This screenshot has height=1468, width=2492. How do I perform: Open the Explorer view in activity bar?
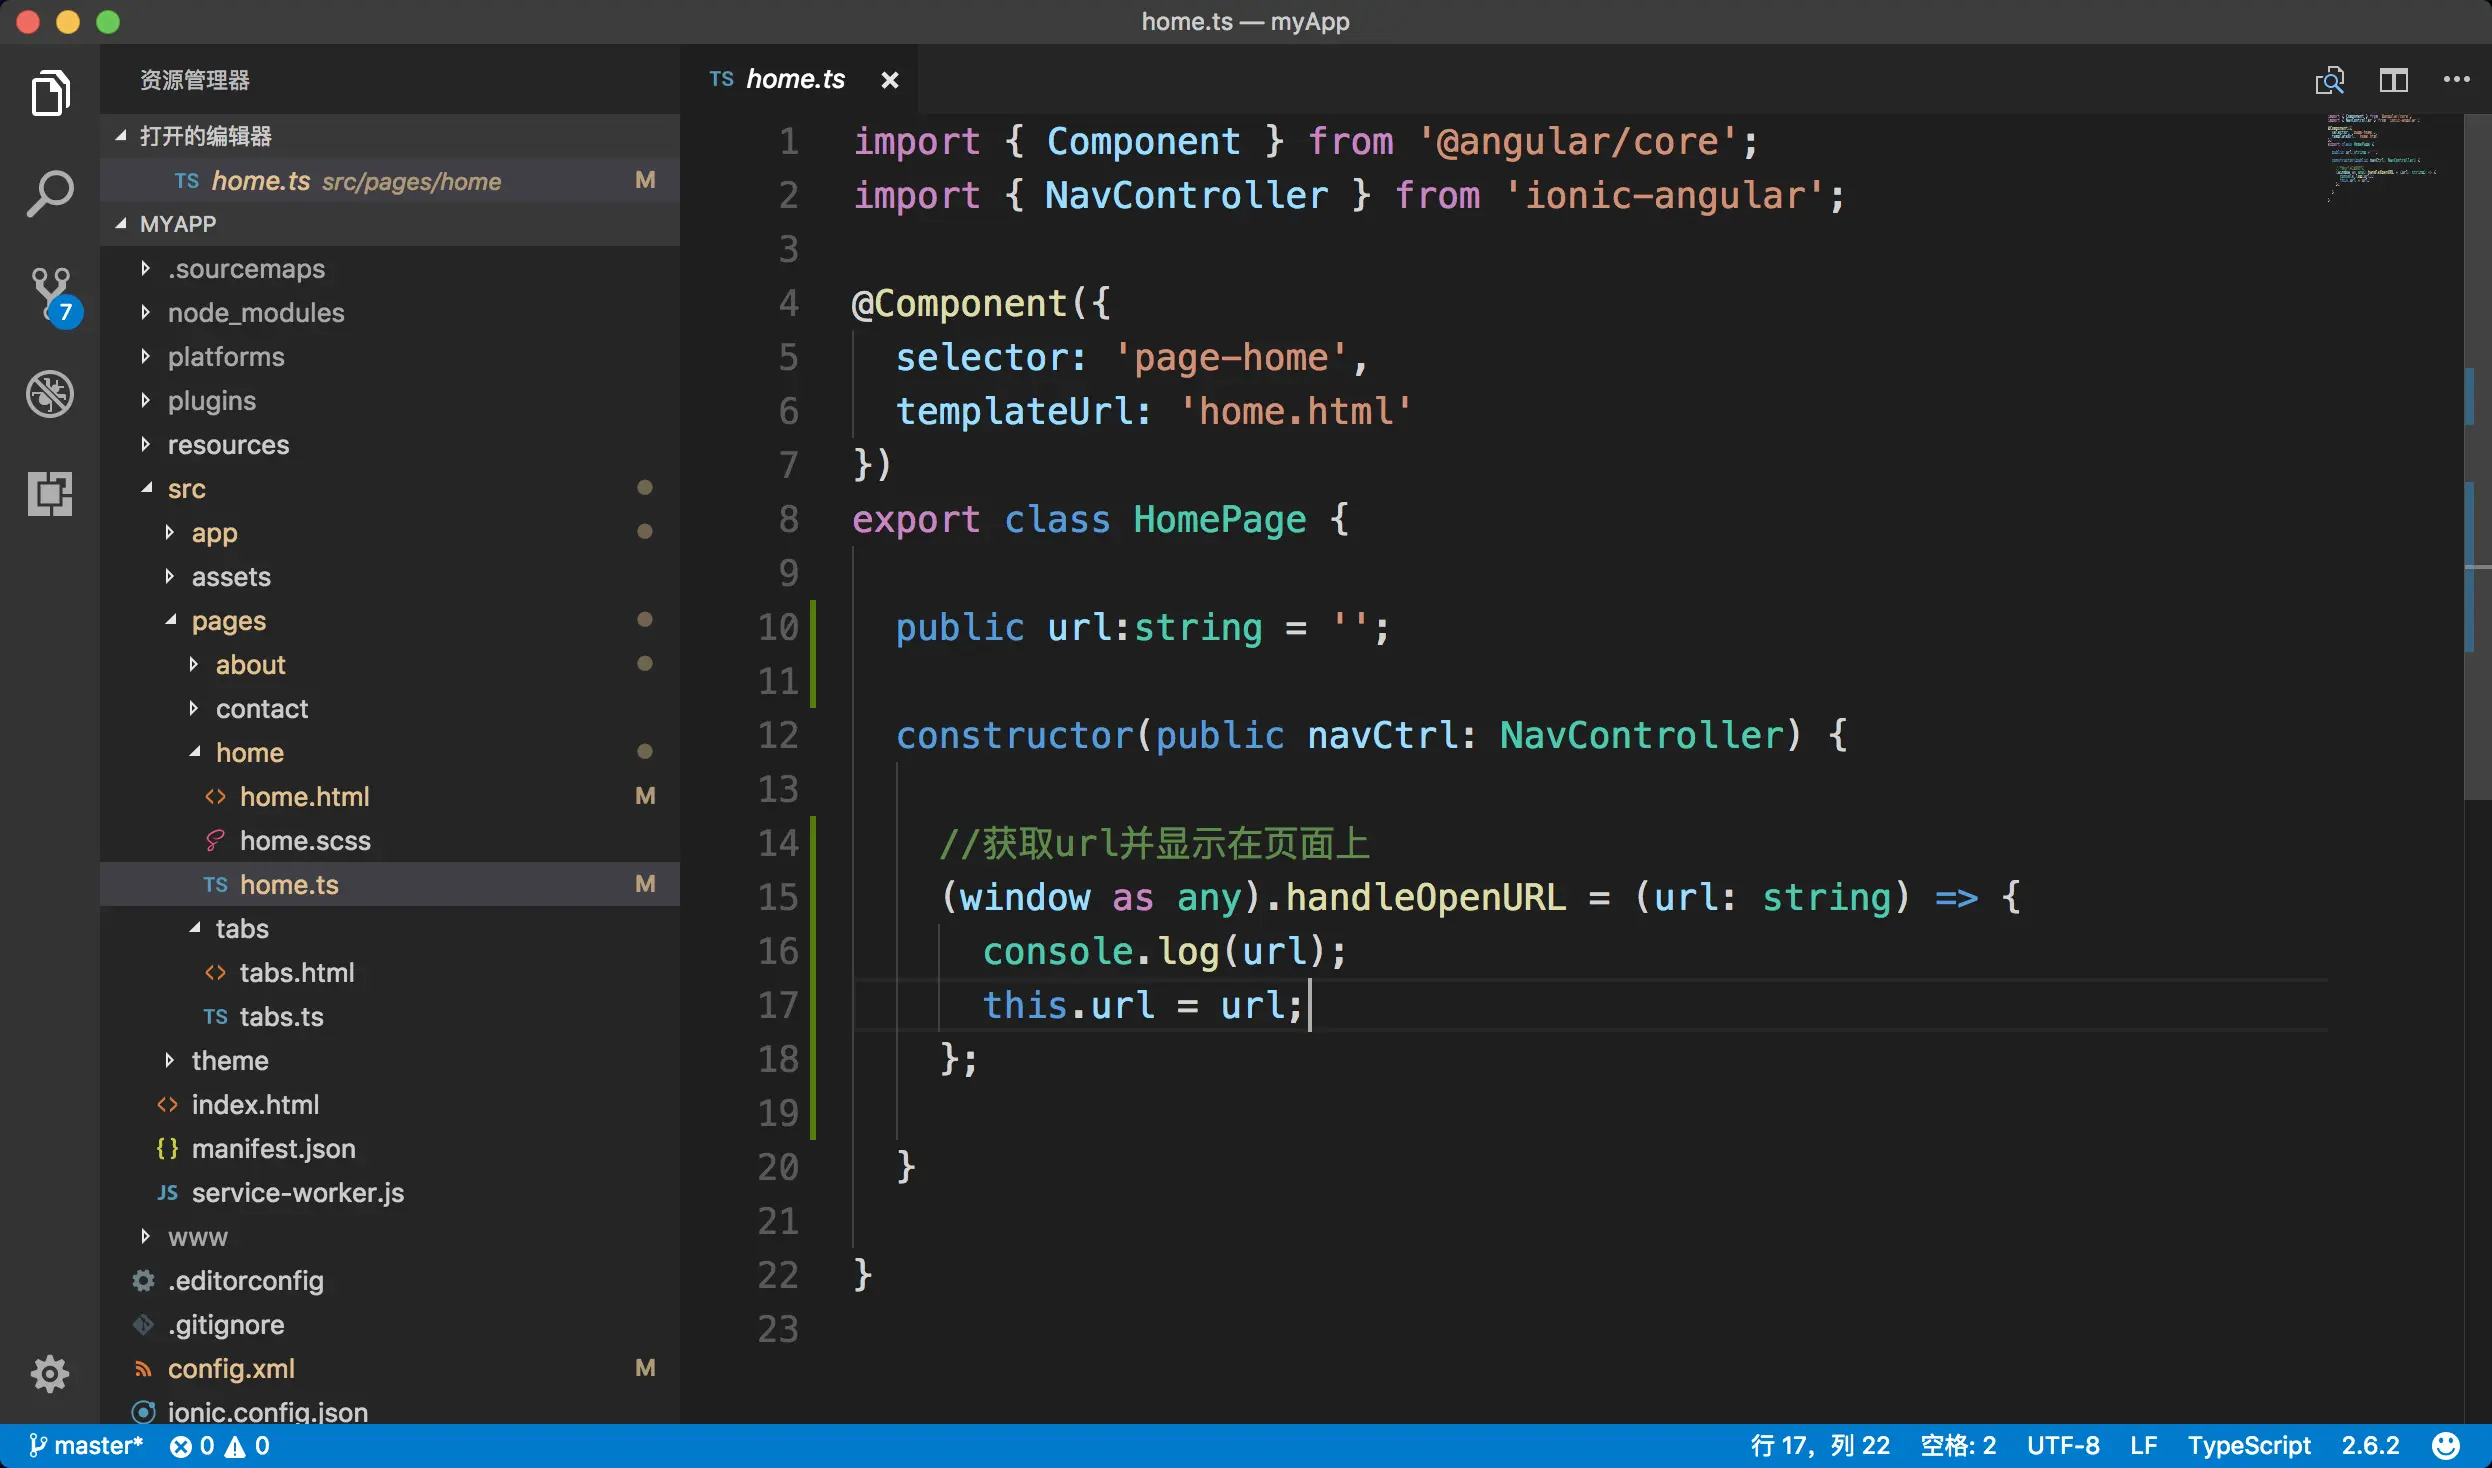click(x=50, y=93)
